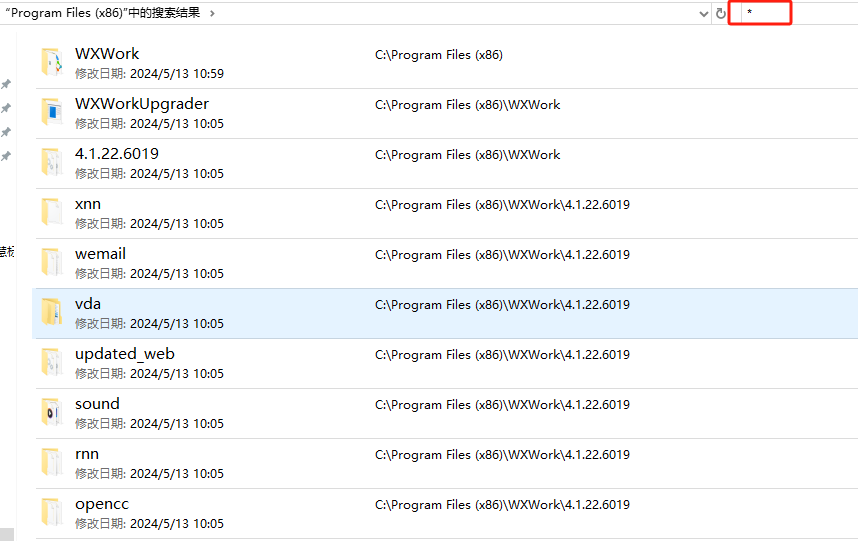Expand the breadcrumb chevron after search results
This screenshot has height=541, width=858.
pyautogui.click(x=212, y=13)
